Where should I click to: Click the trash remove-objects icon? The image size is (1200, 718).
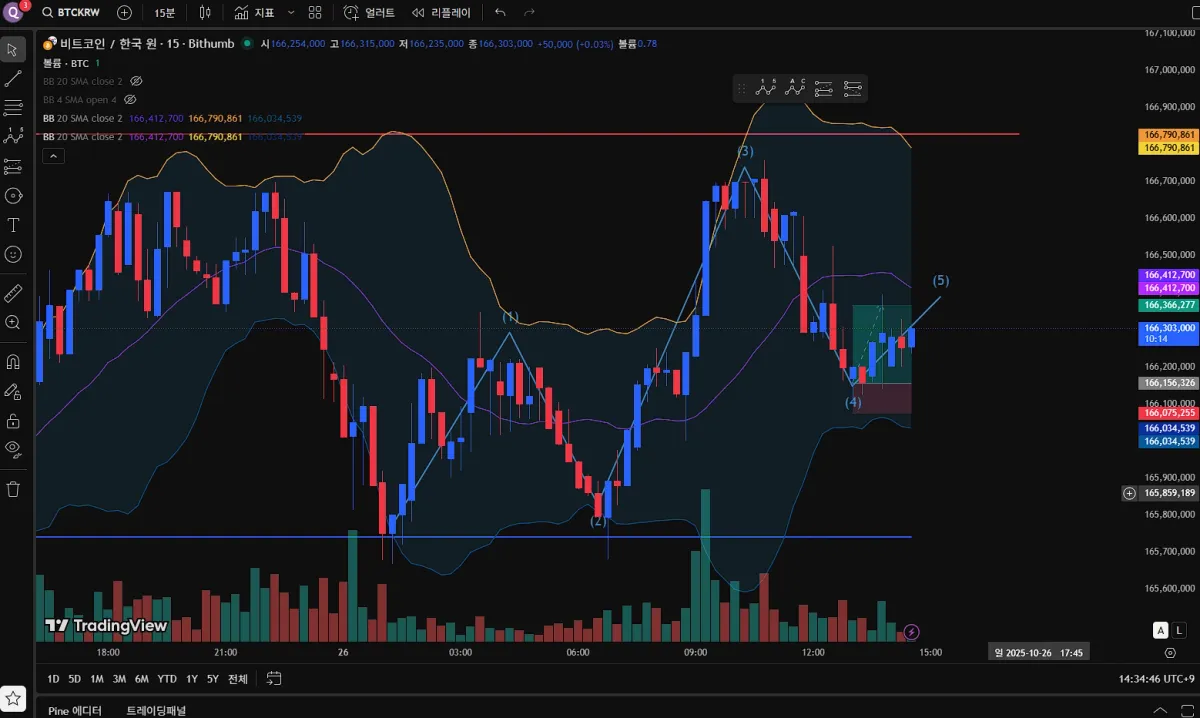[x=14, y=489]
